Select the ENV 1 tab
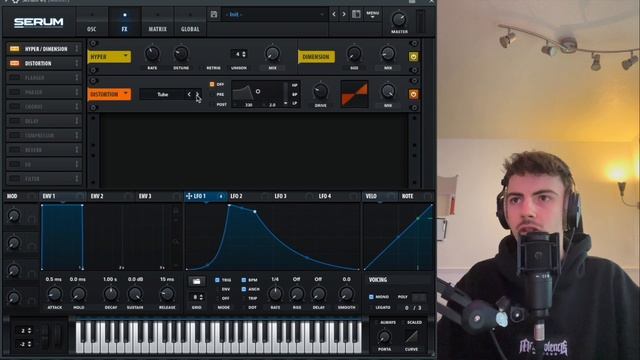The height and width of the screenshot is (360, 640). pos(63,196)
